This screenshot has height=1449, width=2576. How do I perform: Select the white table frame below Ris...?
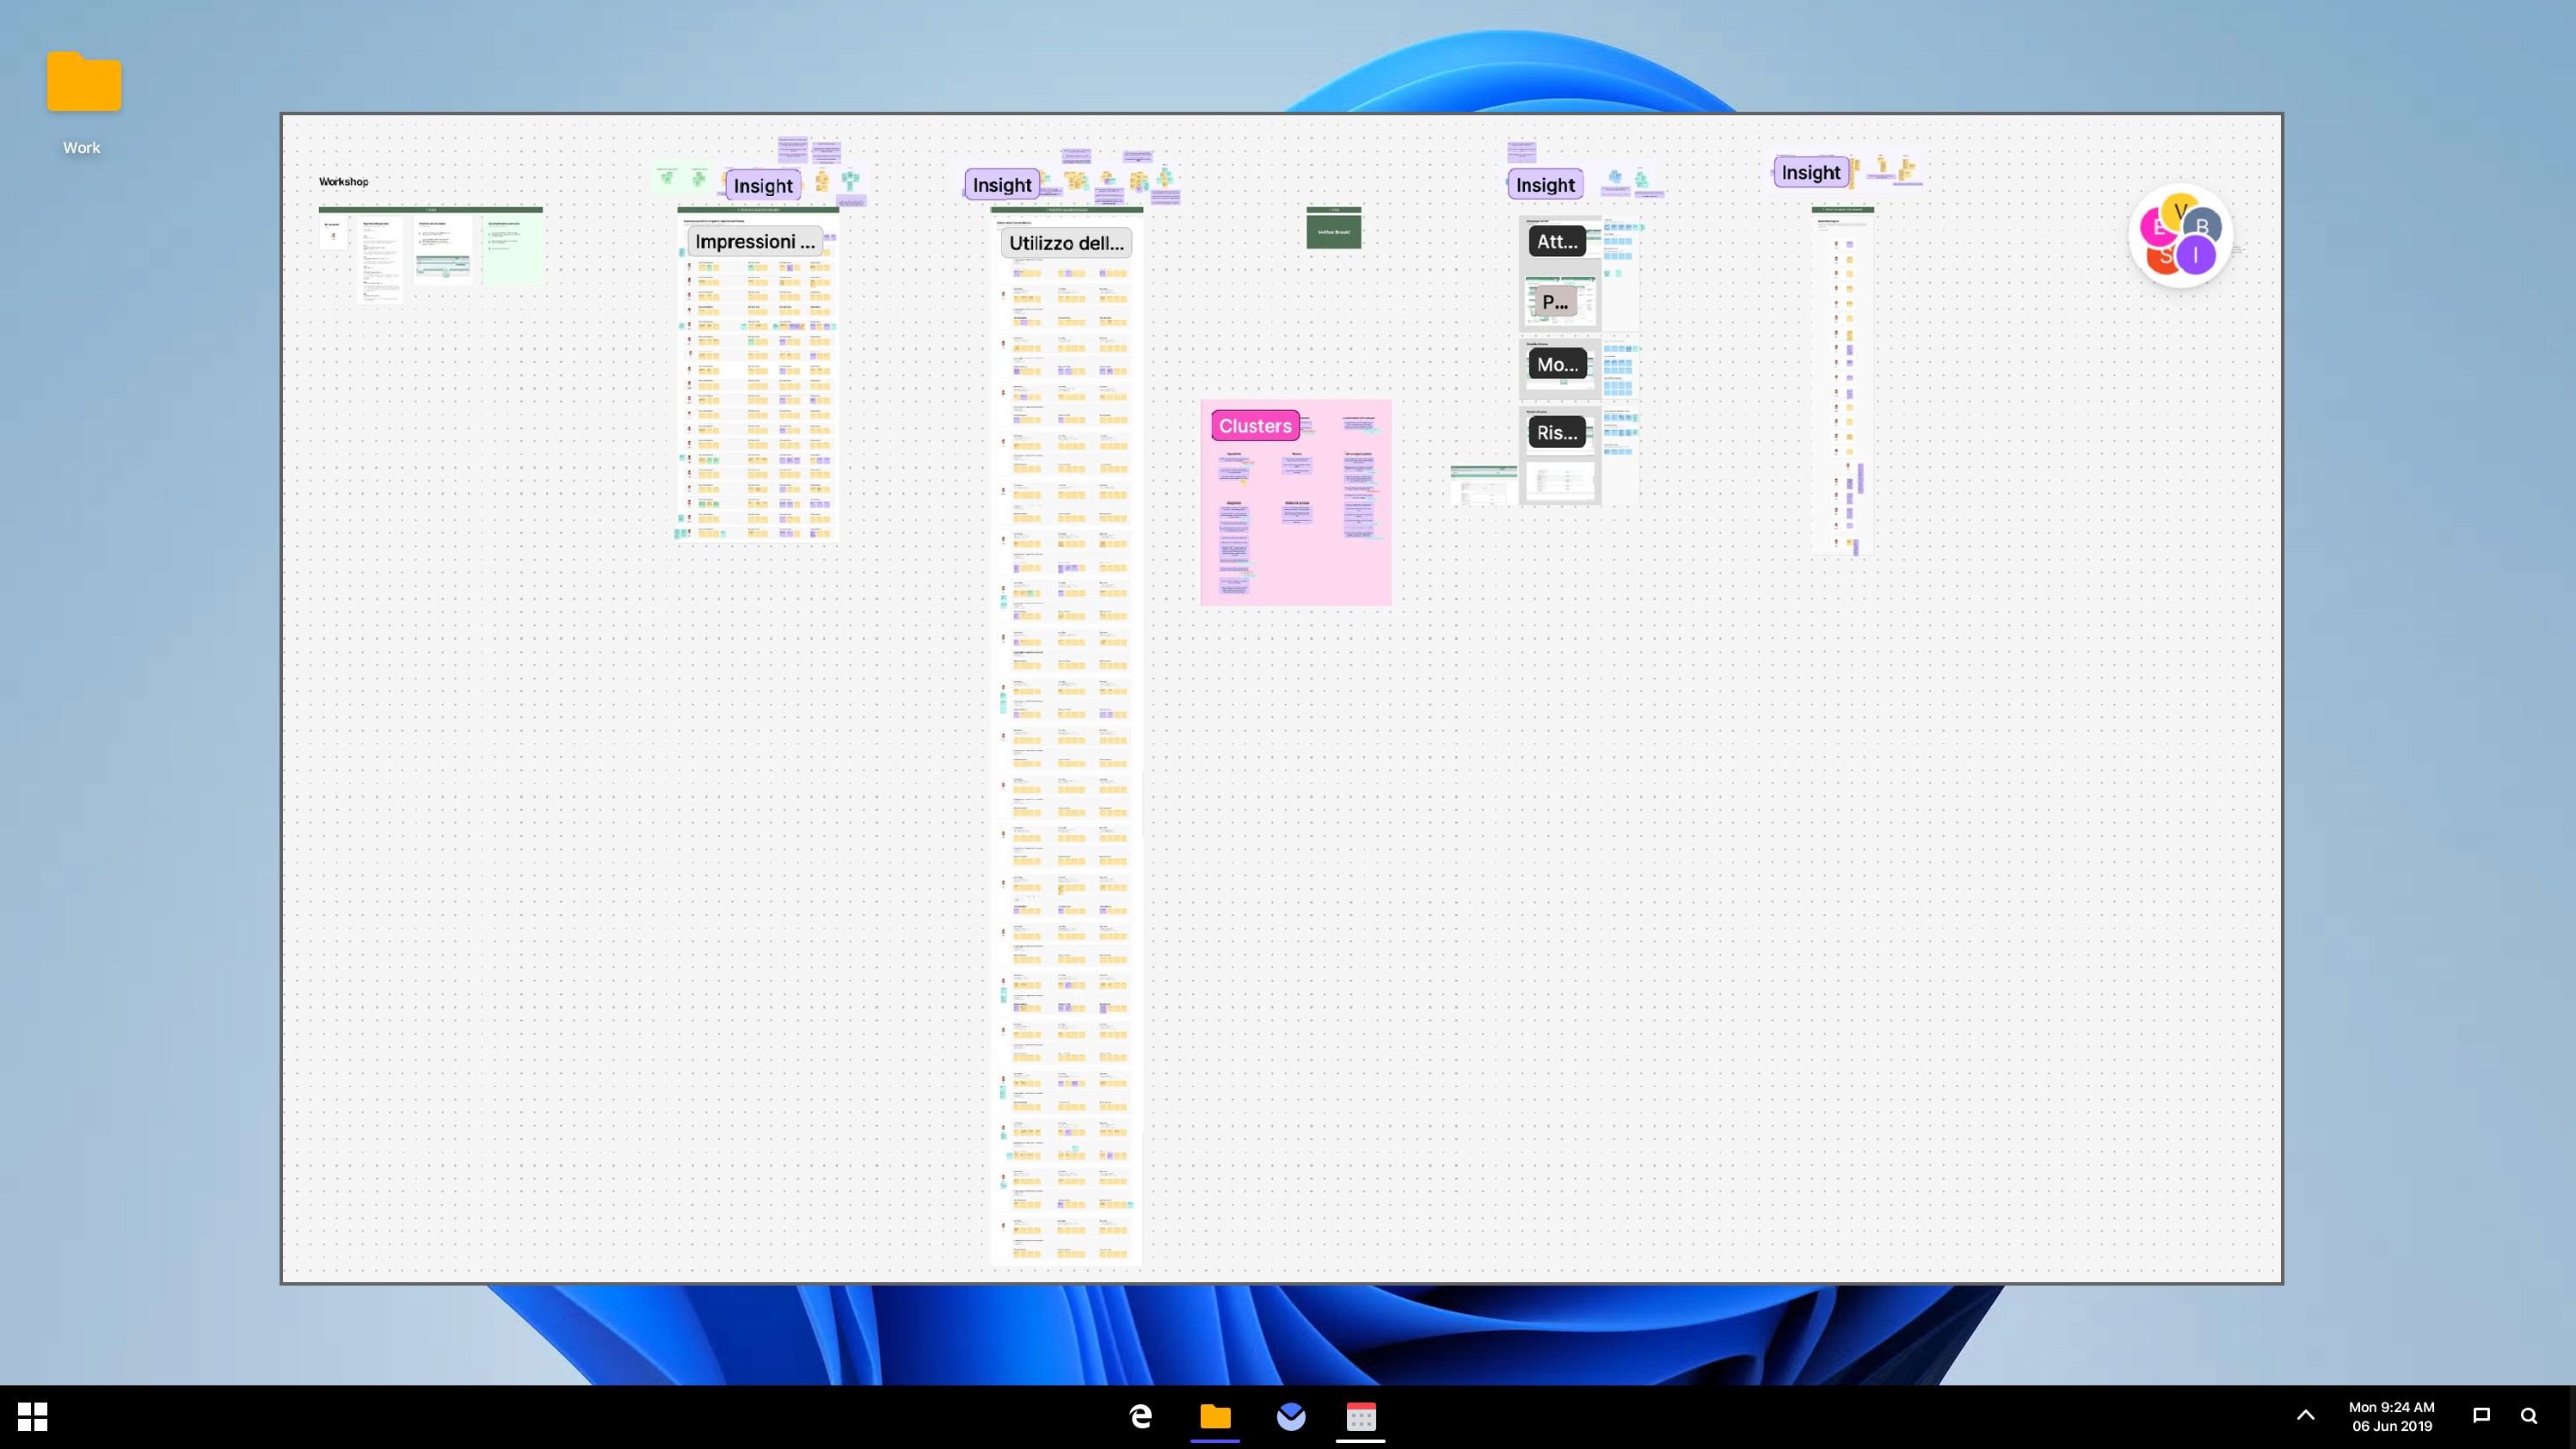pyautogui.click(x=1560, y=480)
